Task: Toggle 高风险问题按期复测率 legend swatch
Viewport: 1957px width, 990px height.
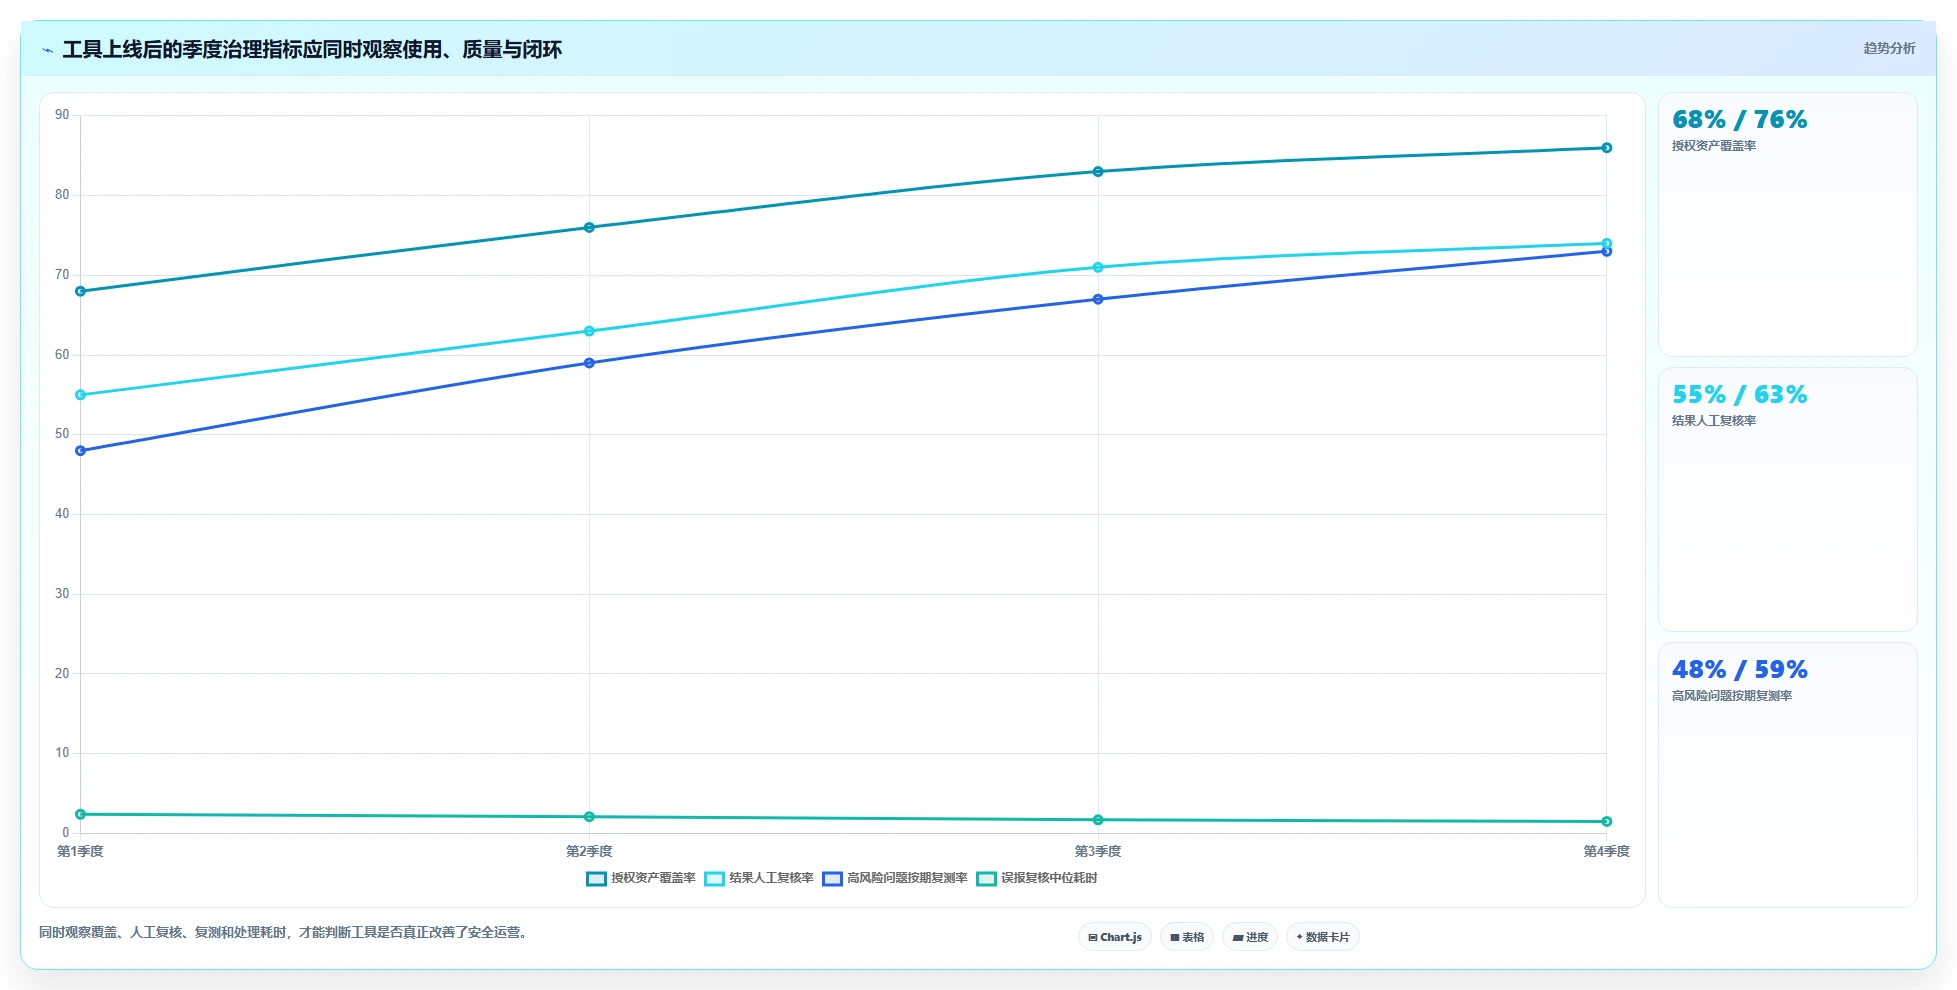Action: point(832,879)
